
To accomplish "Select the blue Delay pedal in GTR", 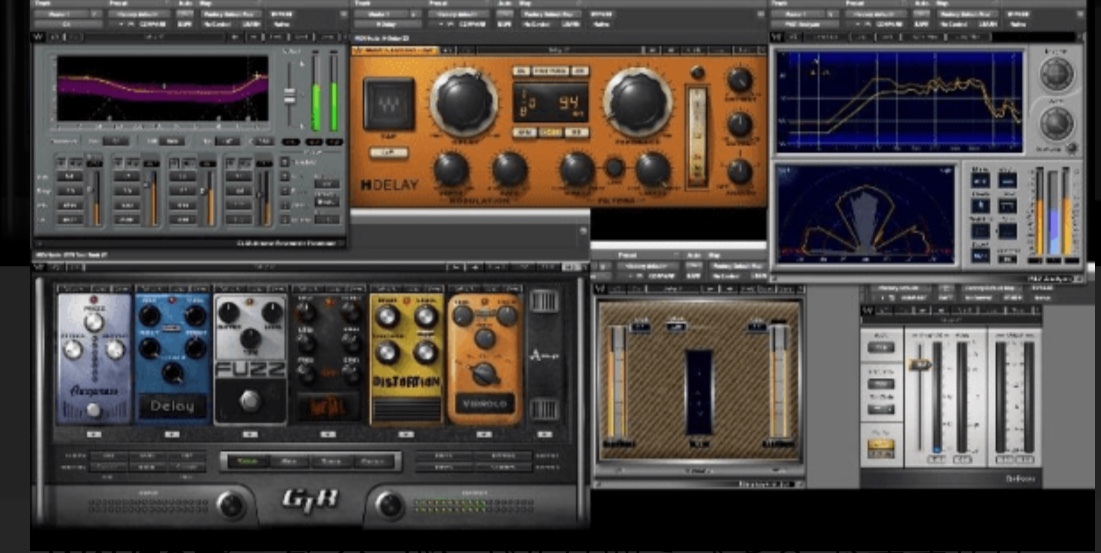I will tap(172, 358).
